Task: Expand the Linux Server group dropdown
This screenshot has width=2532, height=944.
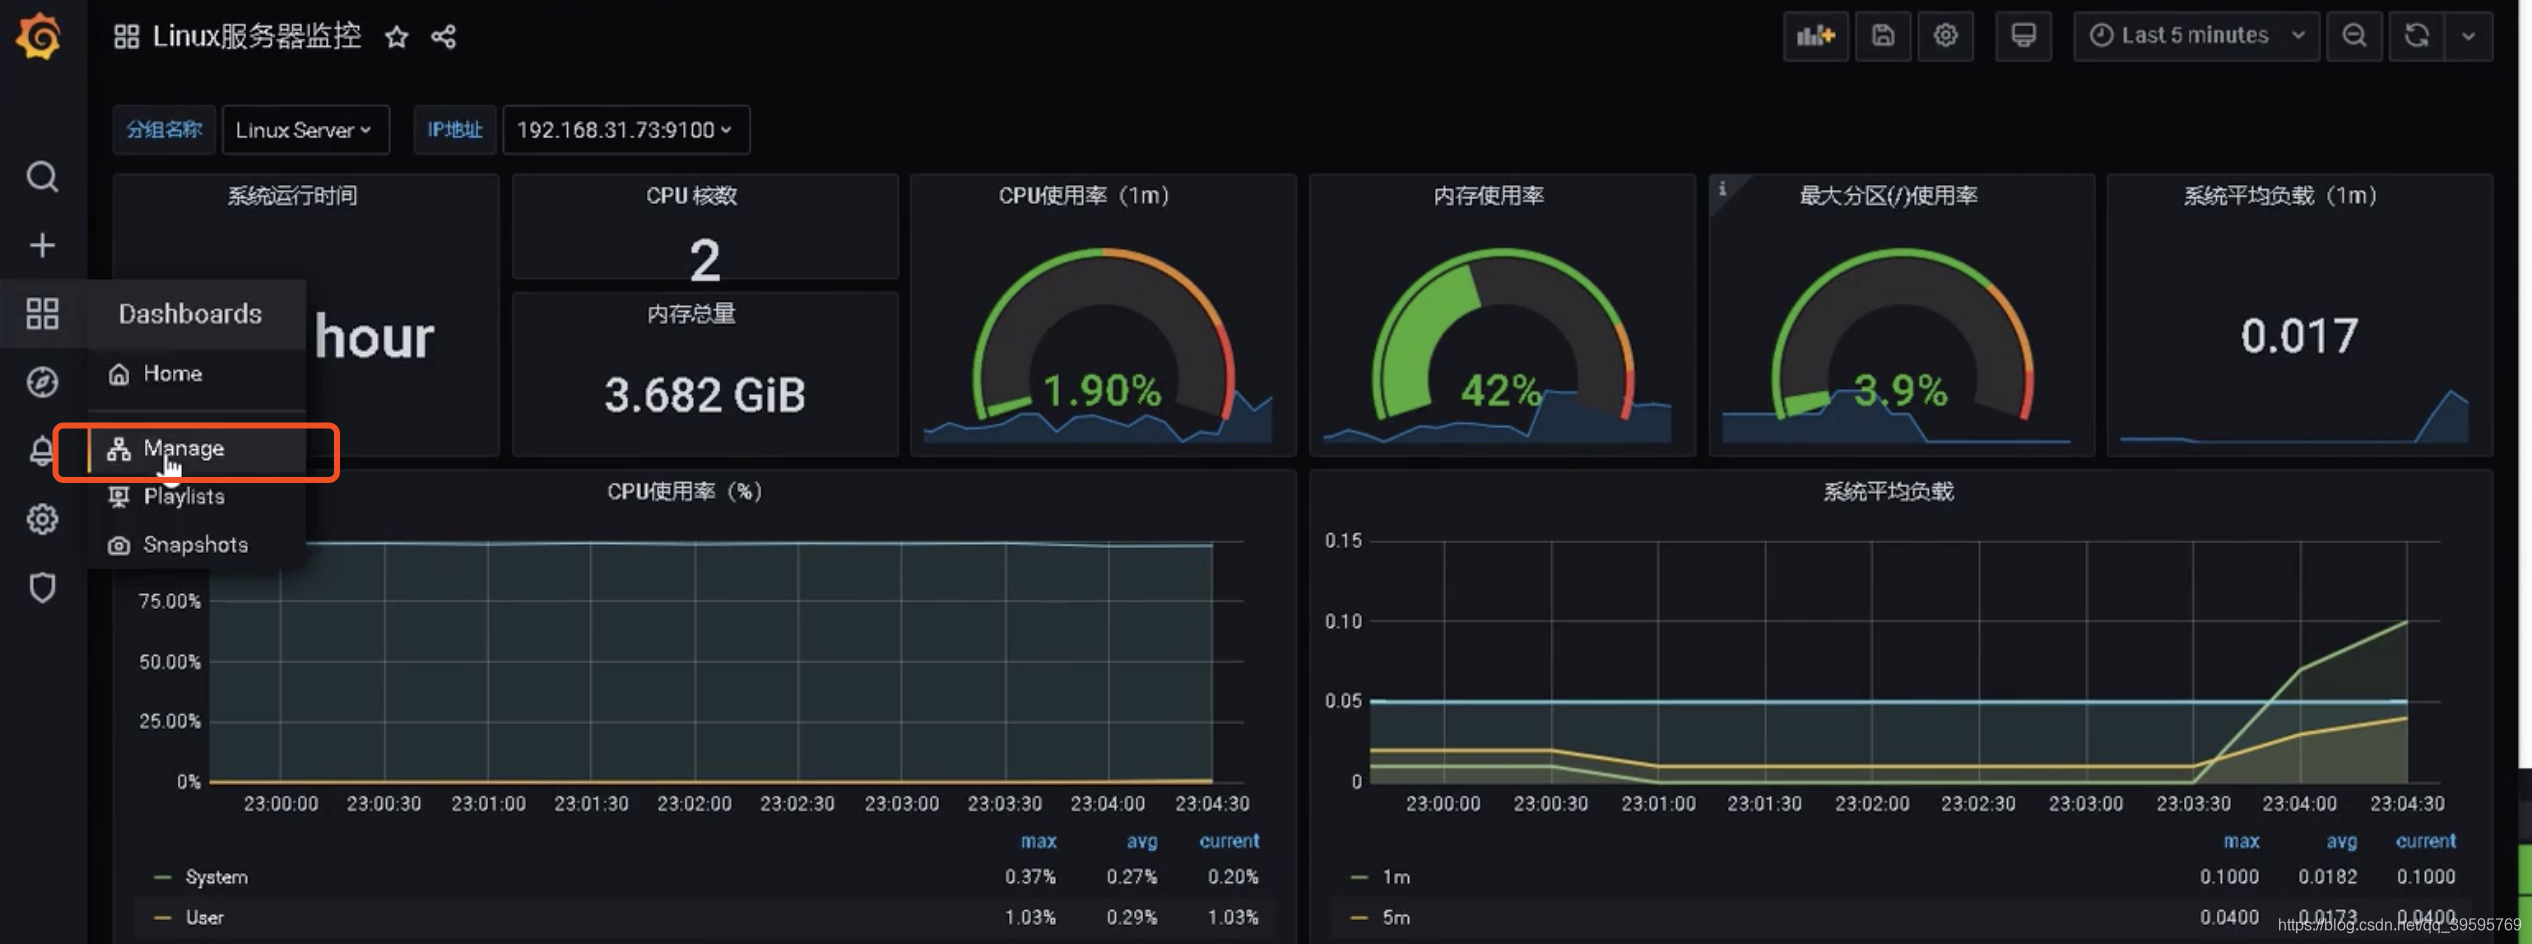Action: (x=305, y=130)
